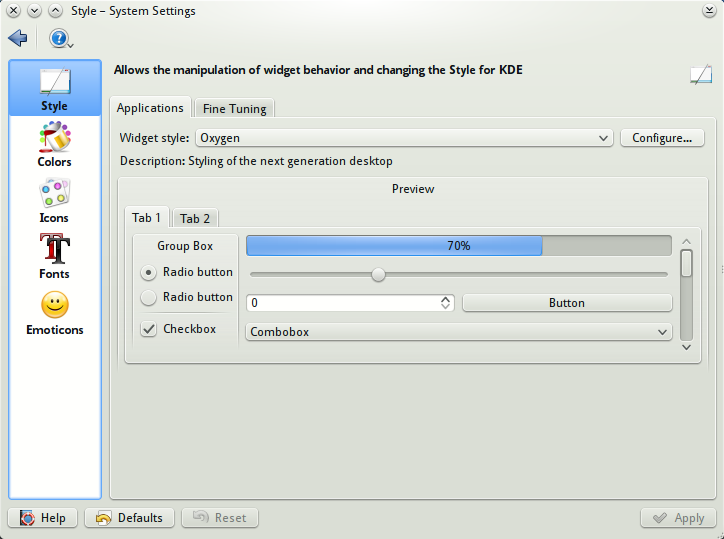Switch to the Fine Tuning tab
This screenshot has width=724, height=539.
(x=235, y=109)
